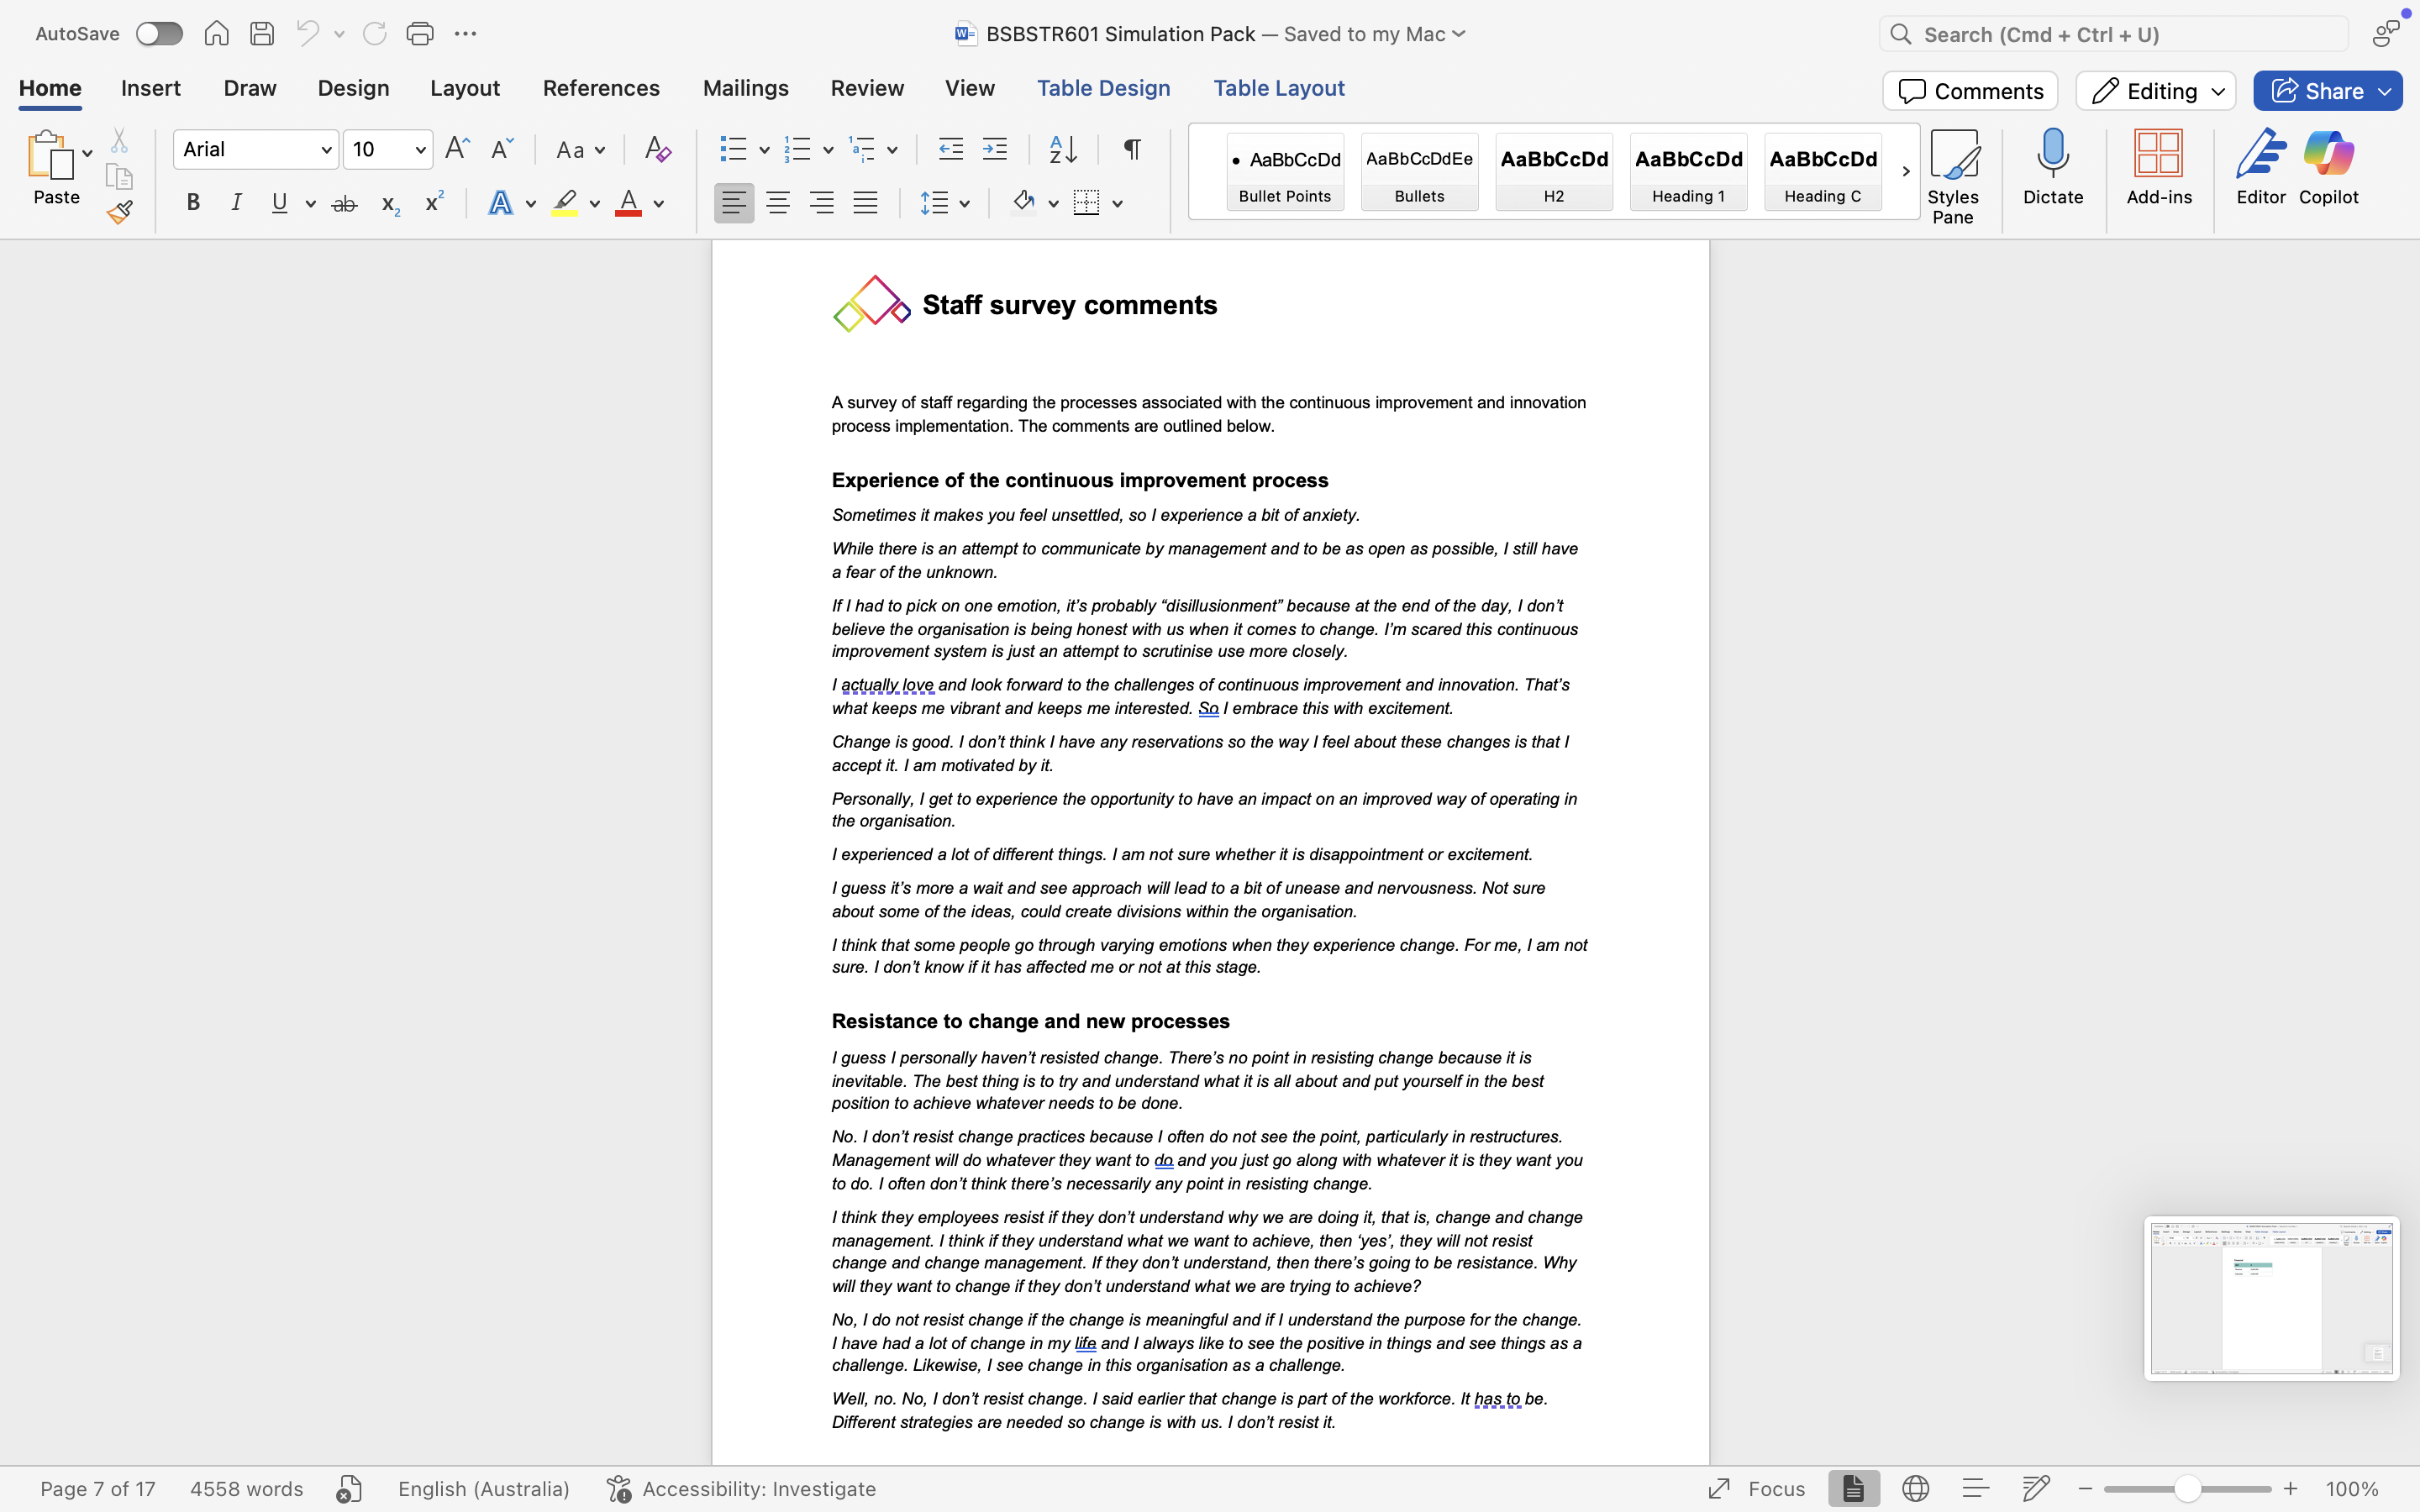This screenshot has height=1512, width=2420.
Task: Click the Comments button
Action: click(x=1969, y=91)
